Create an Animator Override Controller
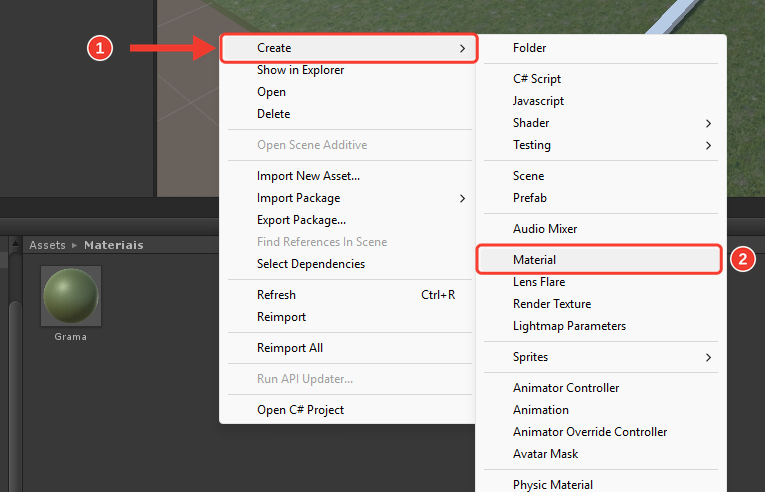This screenshot has height=492, width=765. [601, 431]
